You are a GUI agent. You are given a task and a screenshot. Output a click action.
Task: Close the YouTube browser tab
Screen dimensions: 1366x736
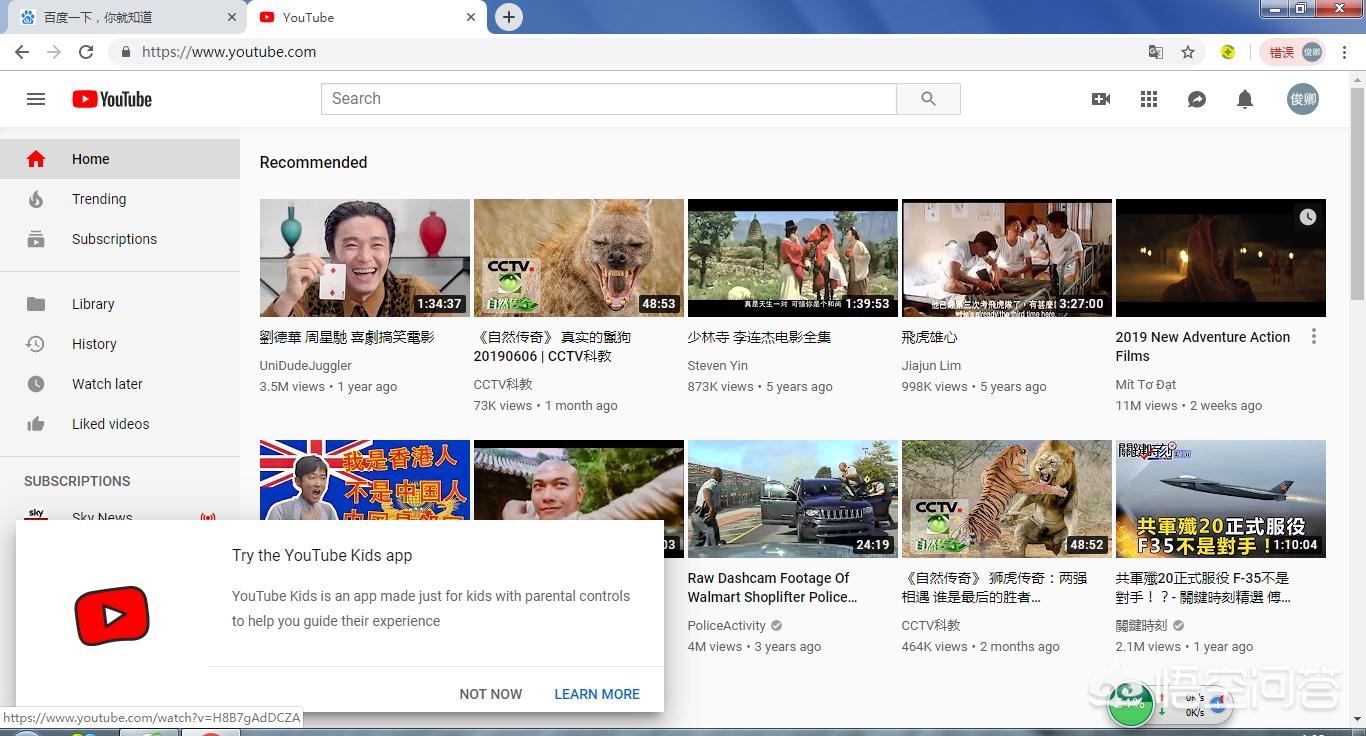[472, 17]
